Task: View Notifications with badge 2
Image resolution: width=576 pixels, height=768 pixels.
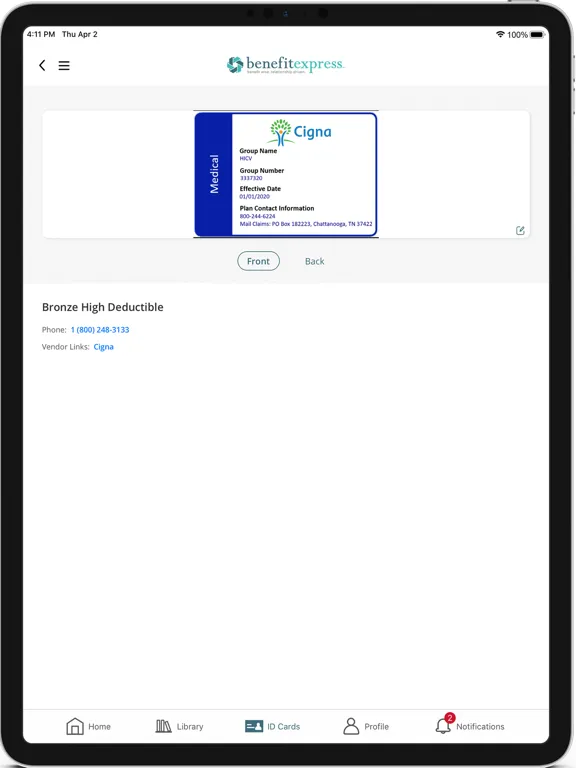Action: click(x=469, y=724)
